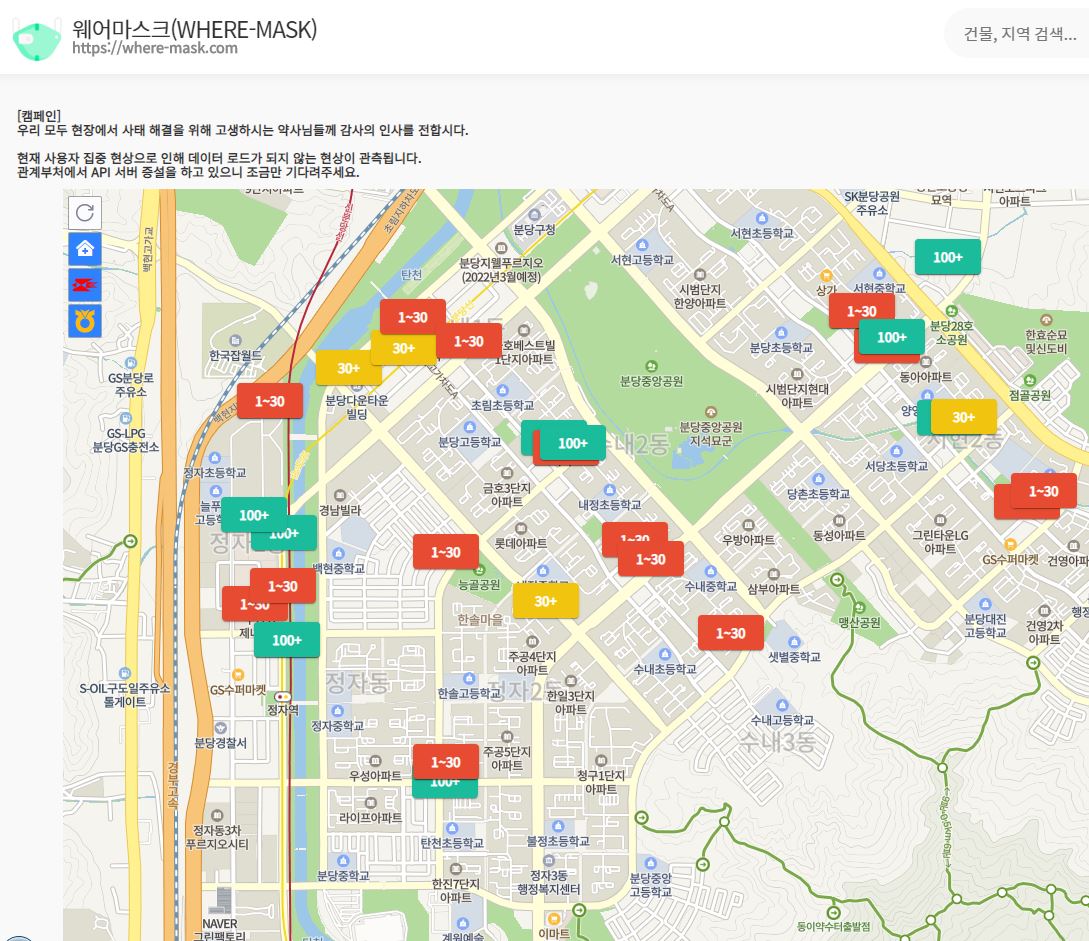1089x941 pixels.
Task: Select the 1~30 marker left of 주공5단지아파트
Action: coord(446,762)
